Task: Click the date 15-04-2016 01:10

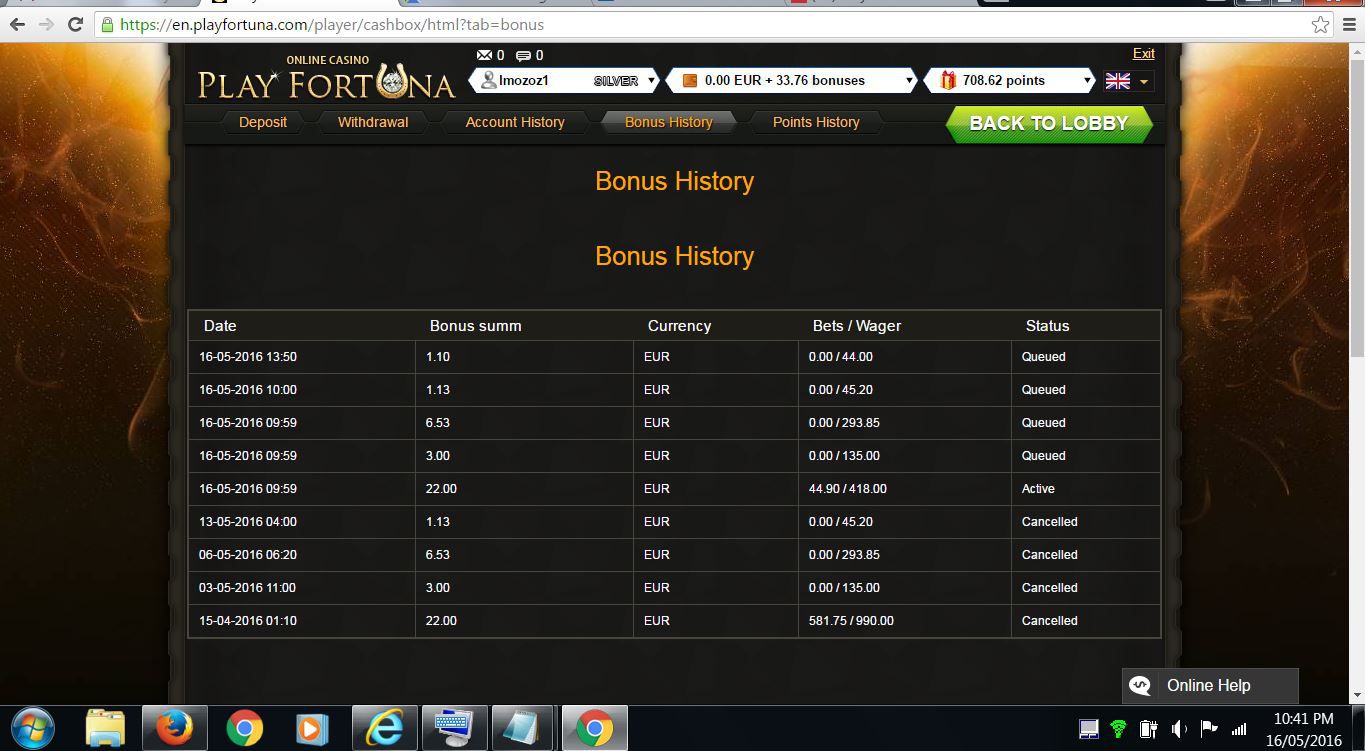Action: [x=248, y=621]
